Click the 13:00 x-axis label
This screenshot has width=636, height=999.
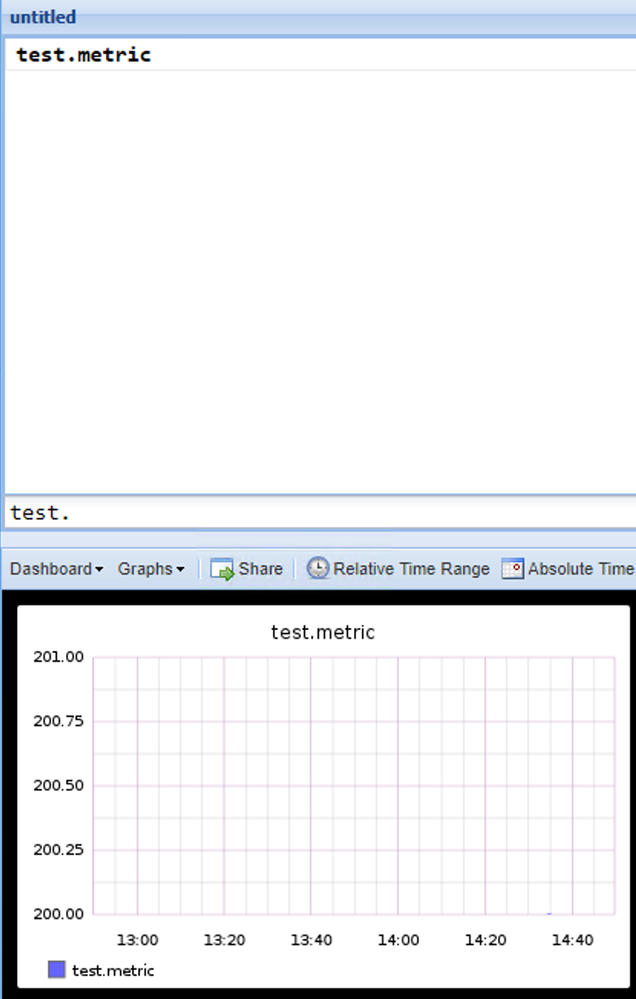pyautogui.click(x=138, y=940)
